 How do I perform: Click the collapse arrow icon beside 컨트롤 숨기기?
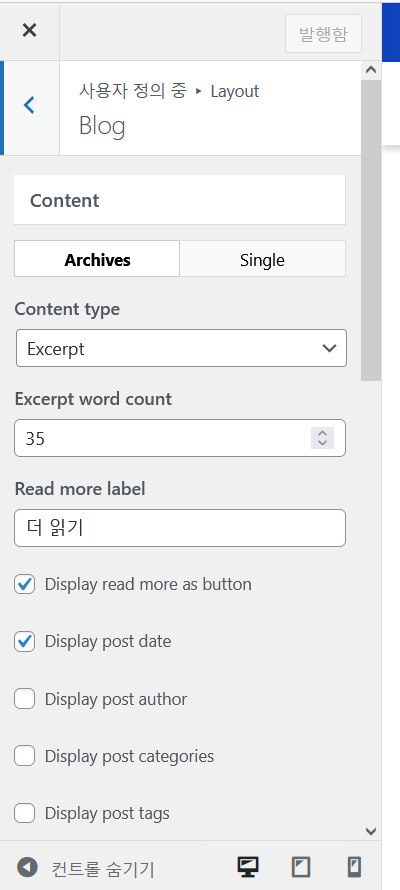point(27,867)
